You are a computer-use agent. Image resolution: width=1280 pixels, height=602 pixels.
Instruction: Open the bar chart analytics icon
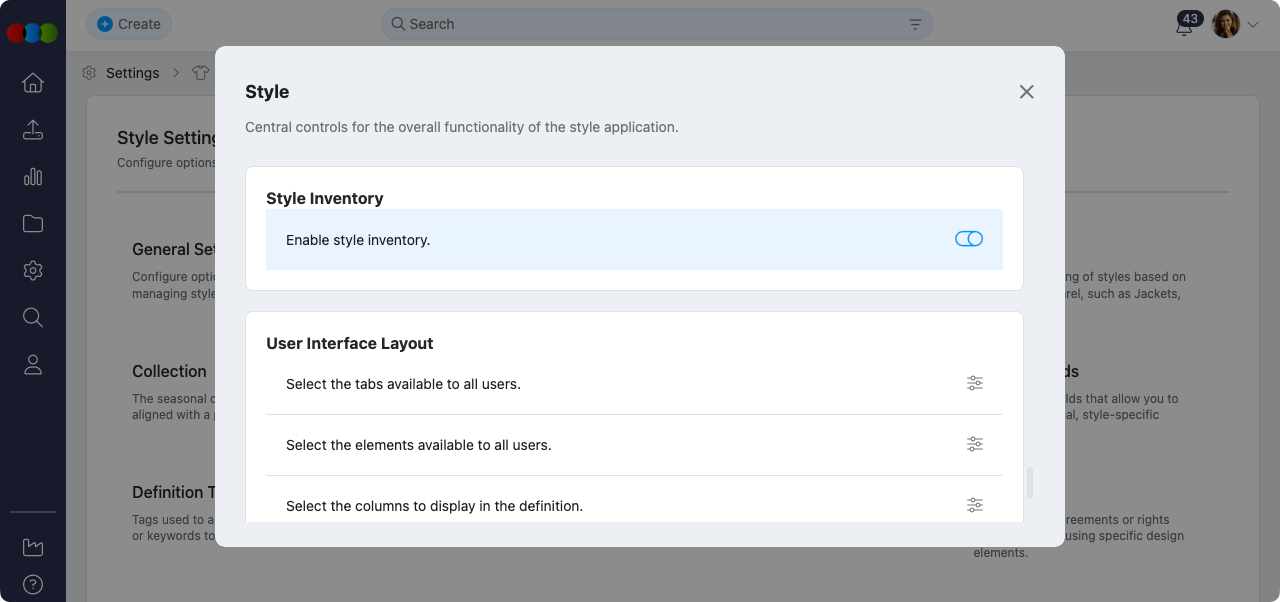pos(33,177)
